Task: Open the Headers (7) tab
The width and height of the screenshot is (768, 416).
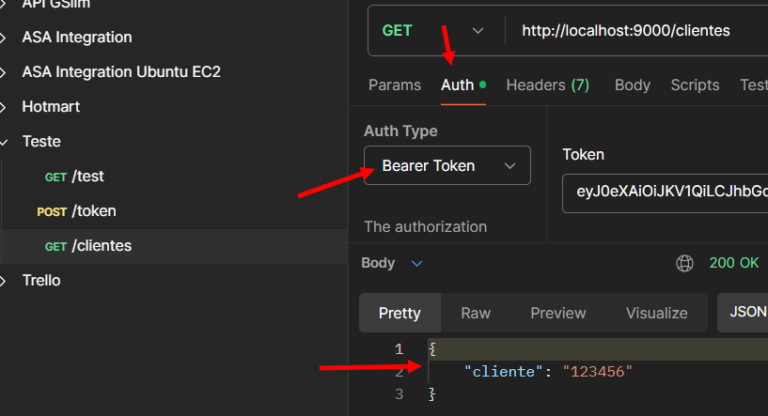Action: pyautogui.click(x=547, y=85)
